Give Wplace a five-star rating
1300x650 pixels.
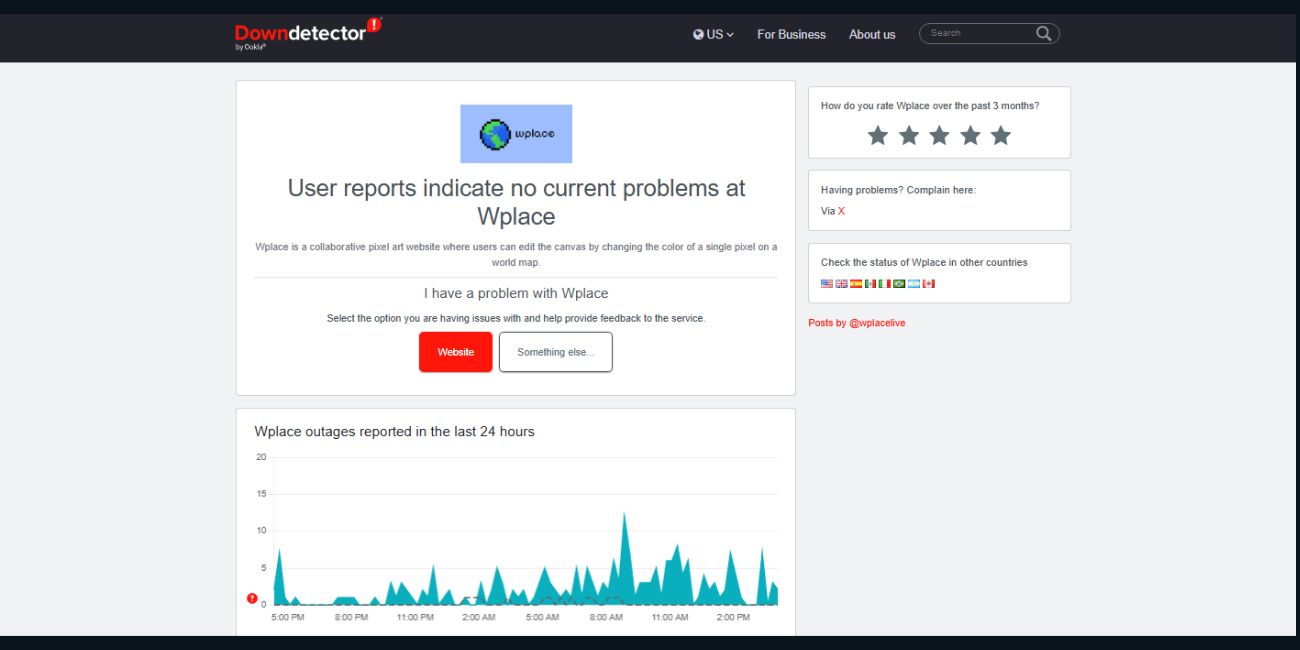1000,134
